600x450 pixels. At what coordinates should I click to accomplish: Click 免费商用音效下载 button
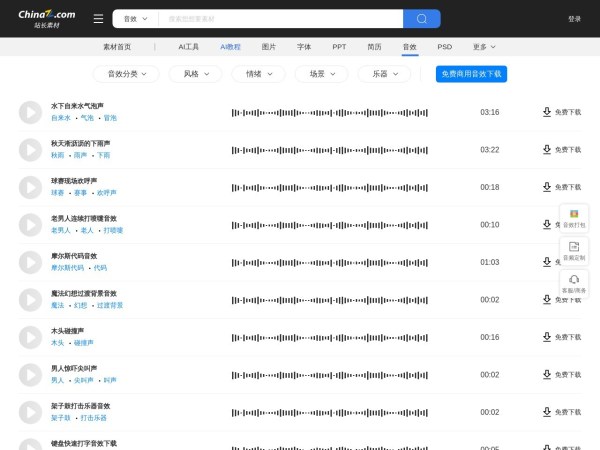coord(471,74)
